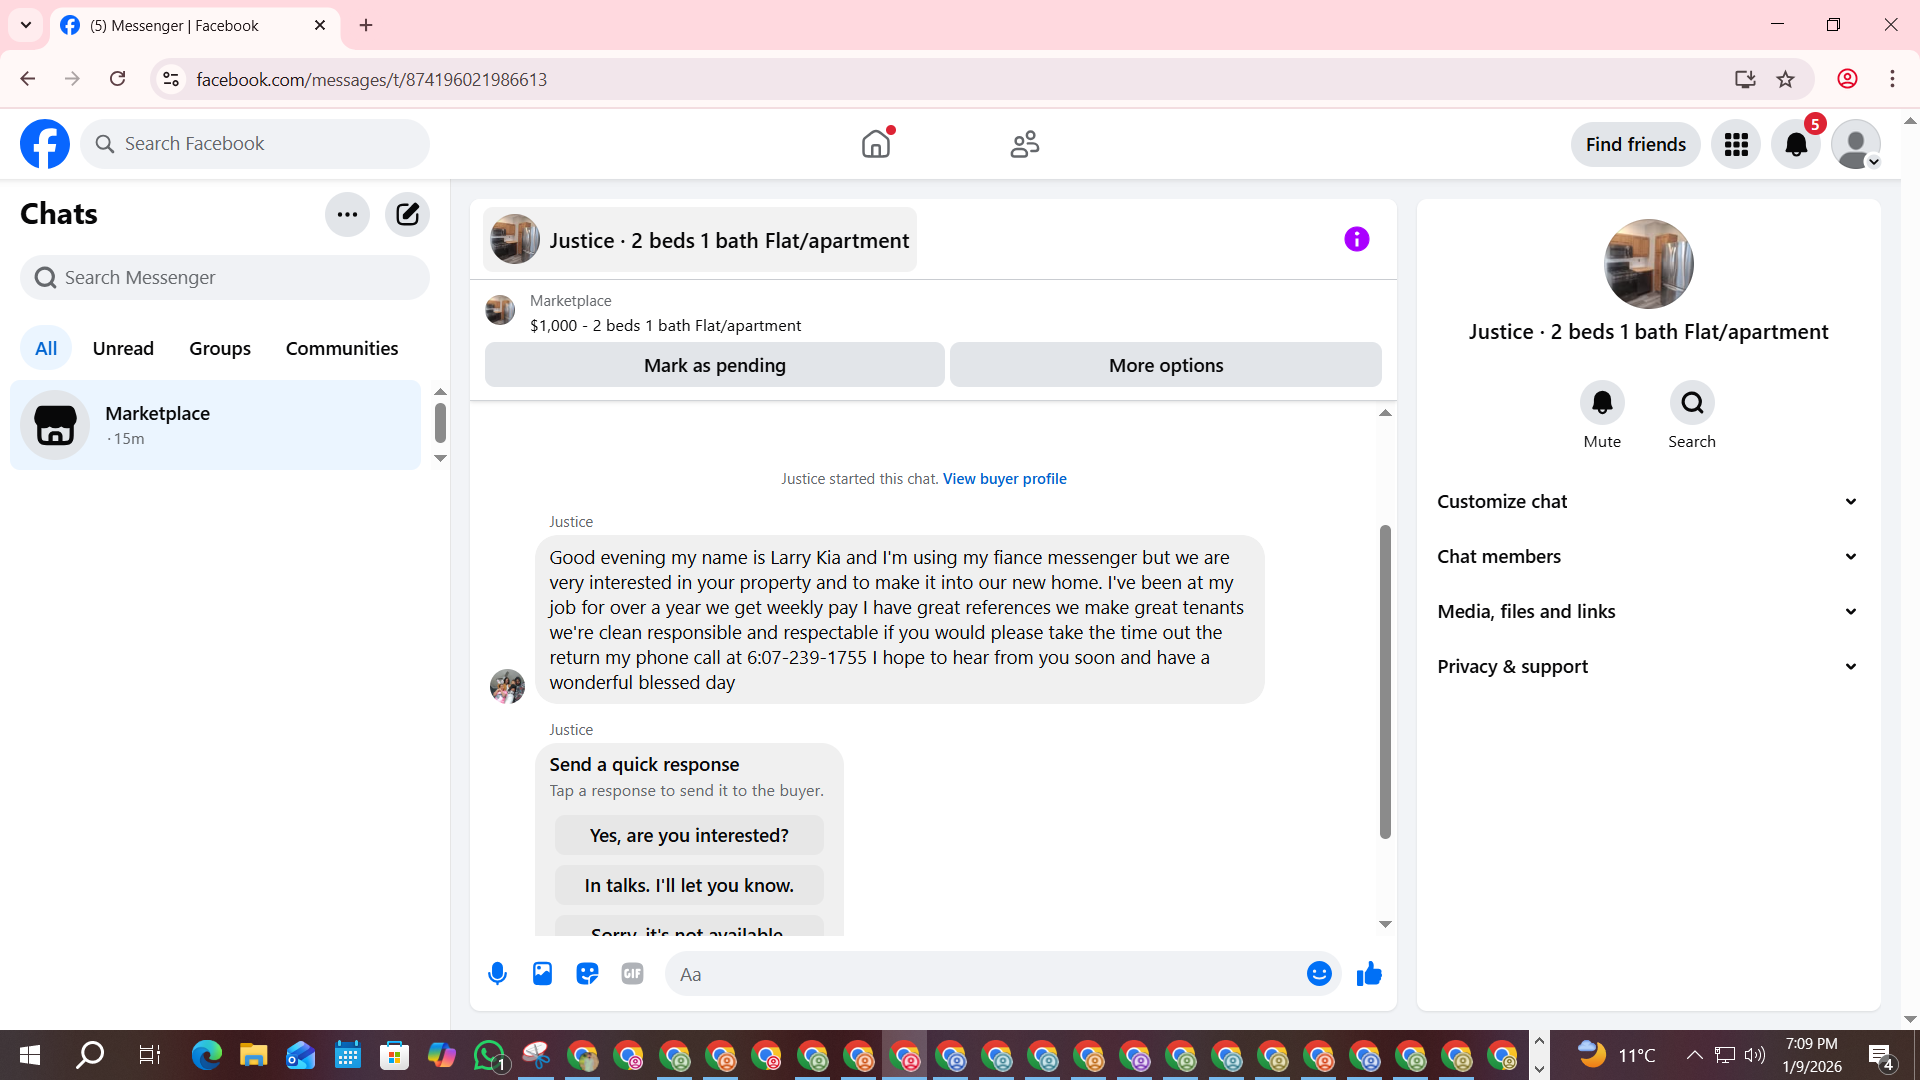
Task: Open View buyer profile link
Action: (1004, 478)
